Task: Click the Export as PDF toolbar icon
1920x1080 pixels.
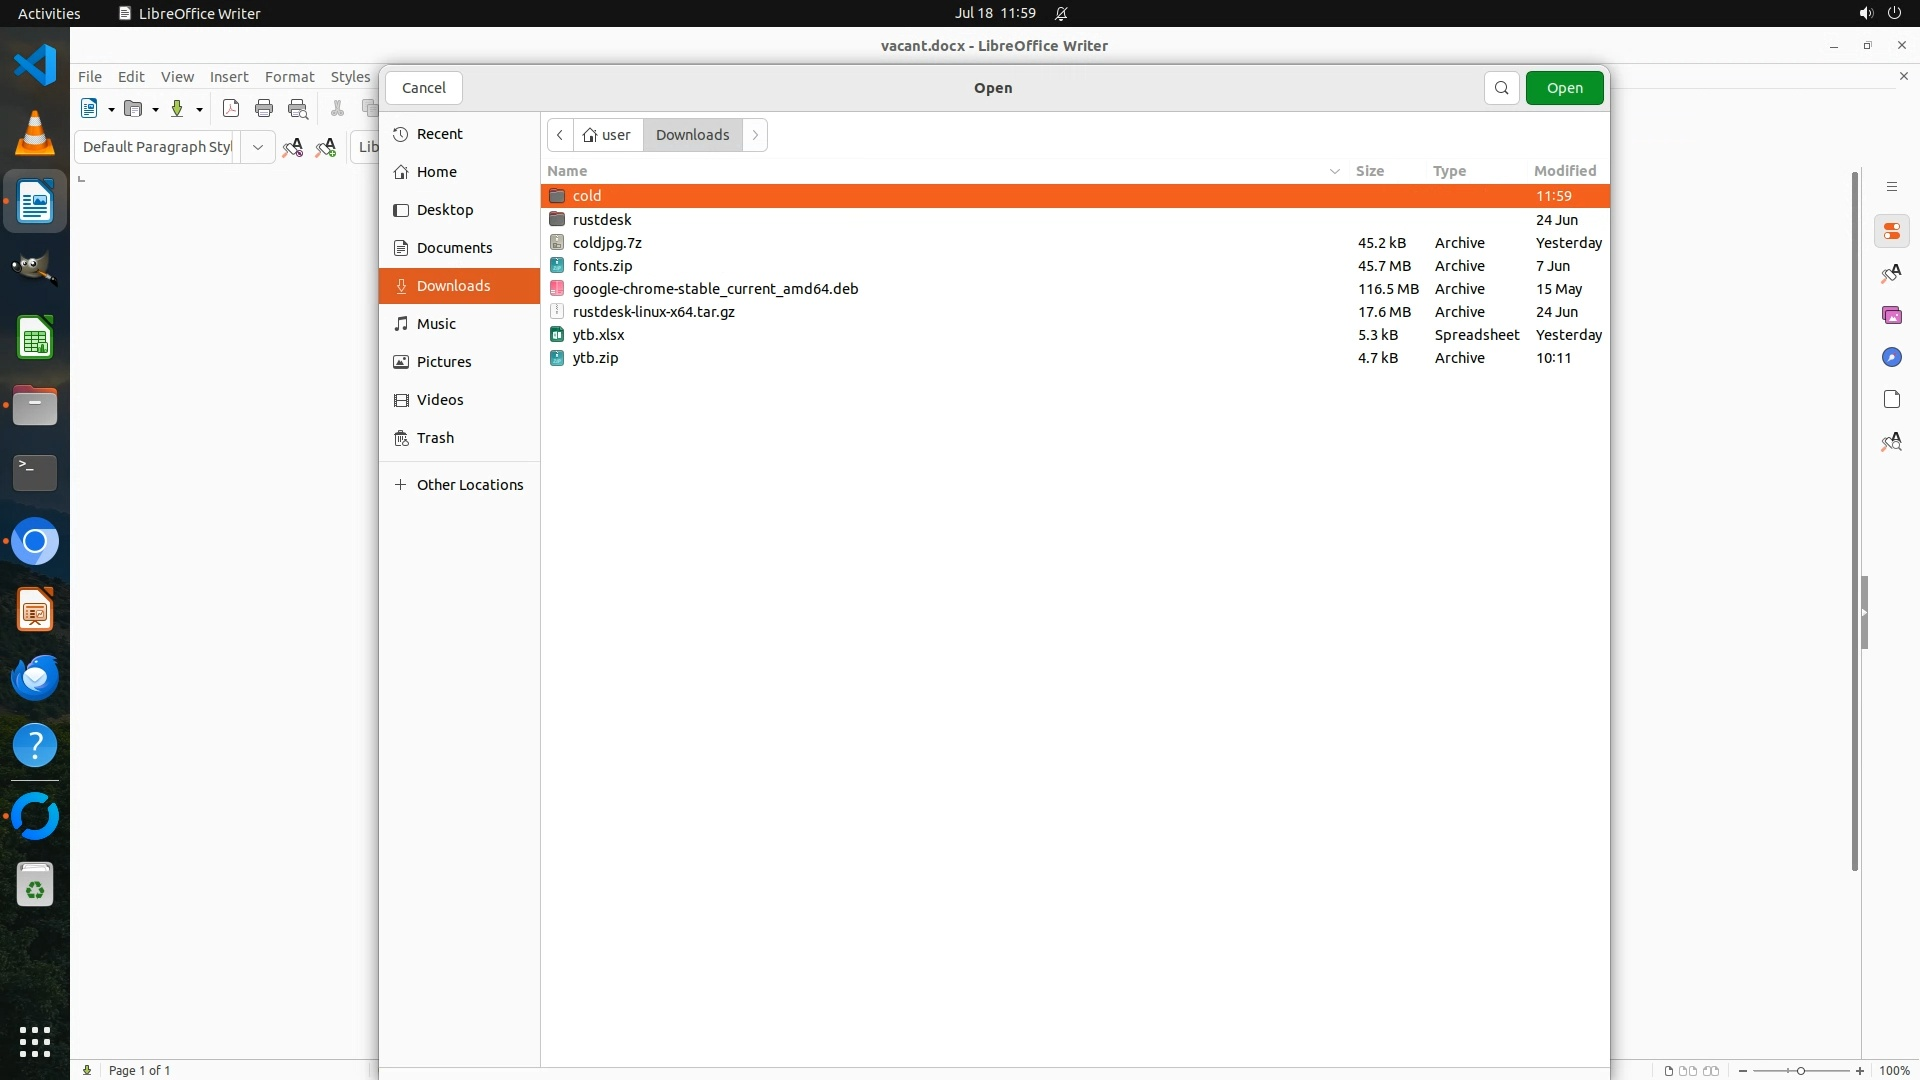Action: click(231, 109)
